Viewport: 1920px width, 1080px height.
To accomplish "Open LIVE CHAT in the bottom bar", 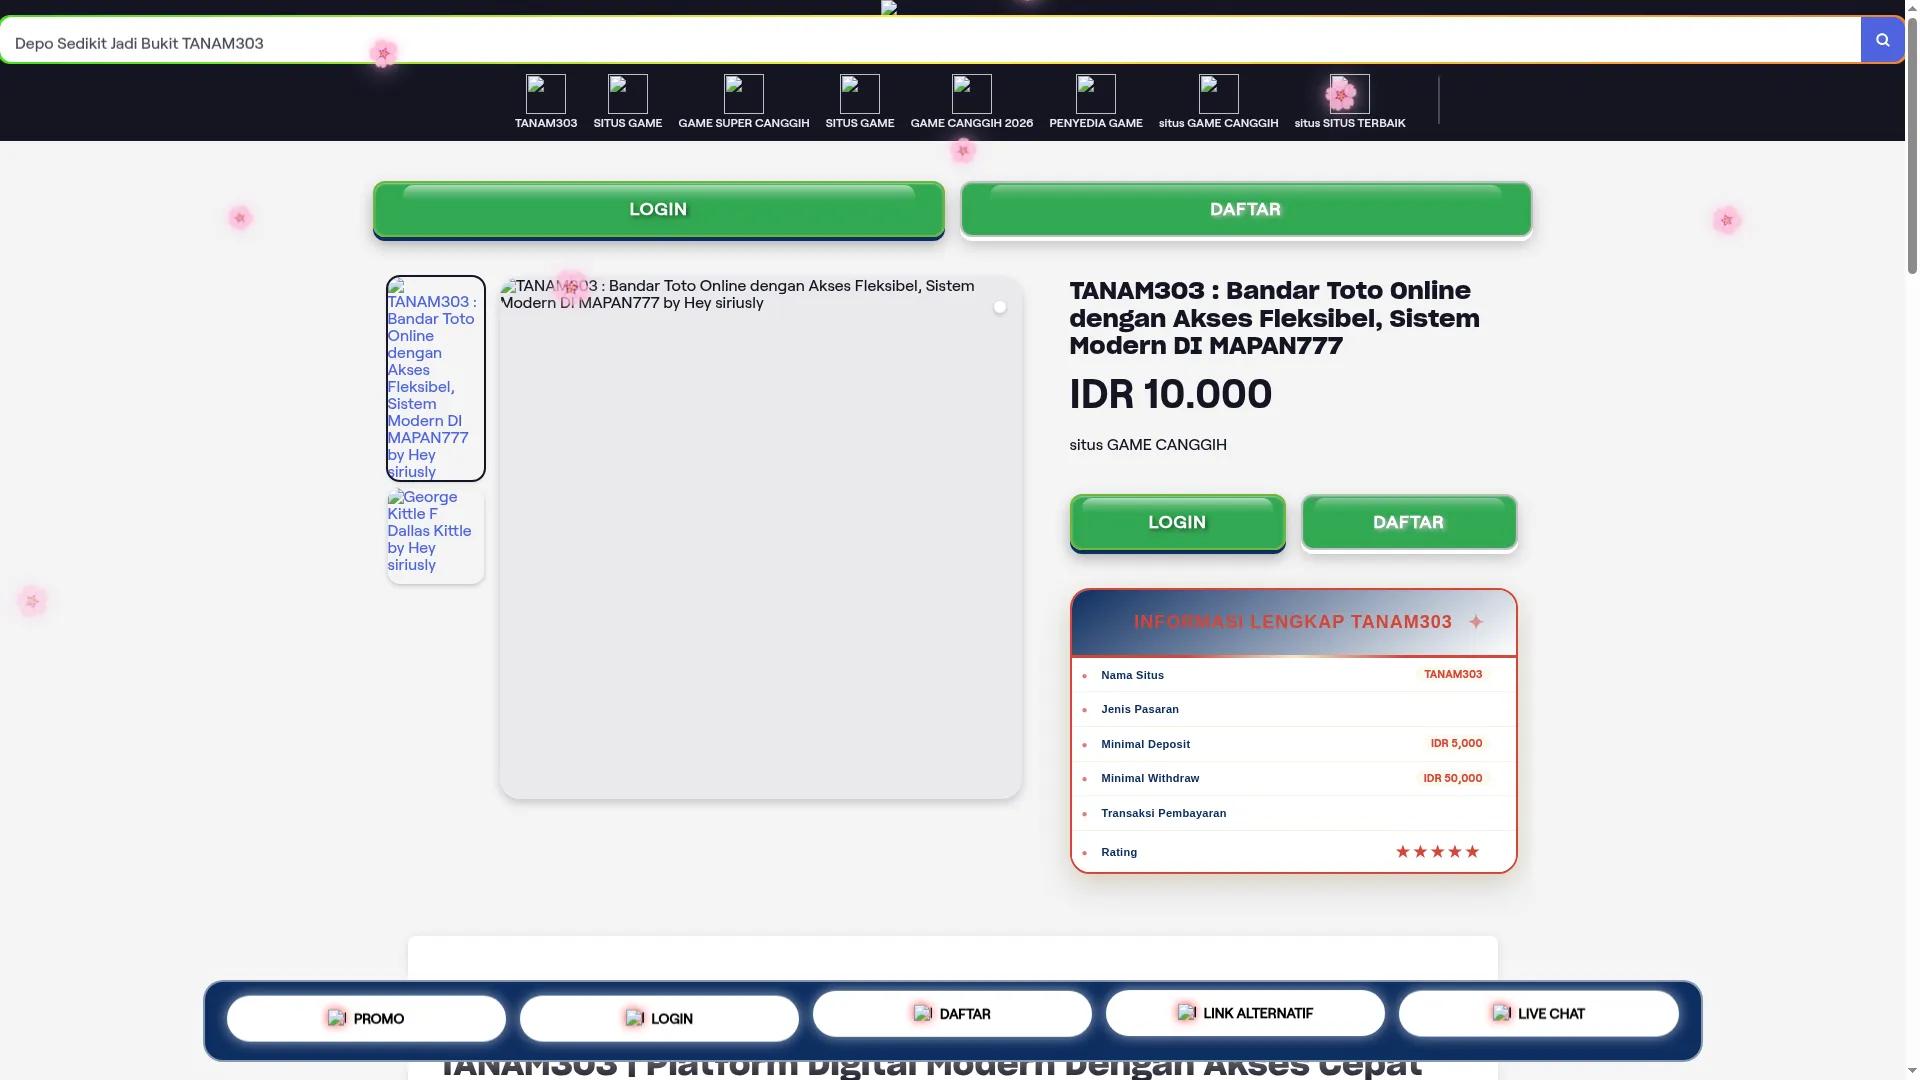I will 1538,1013.
